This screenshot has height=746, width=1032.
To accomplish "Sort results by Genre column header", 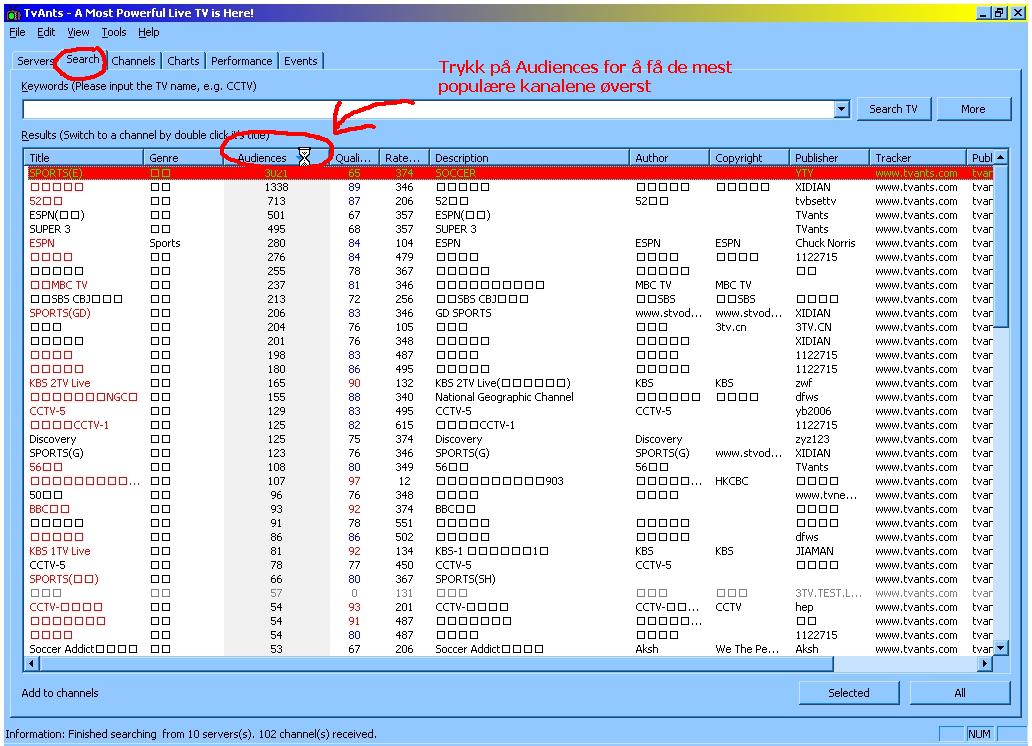I will click(x=183, y=158).
